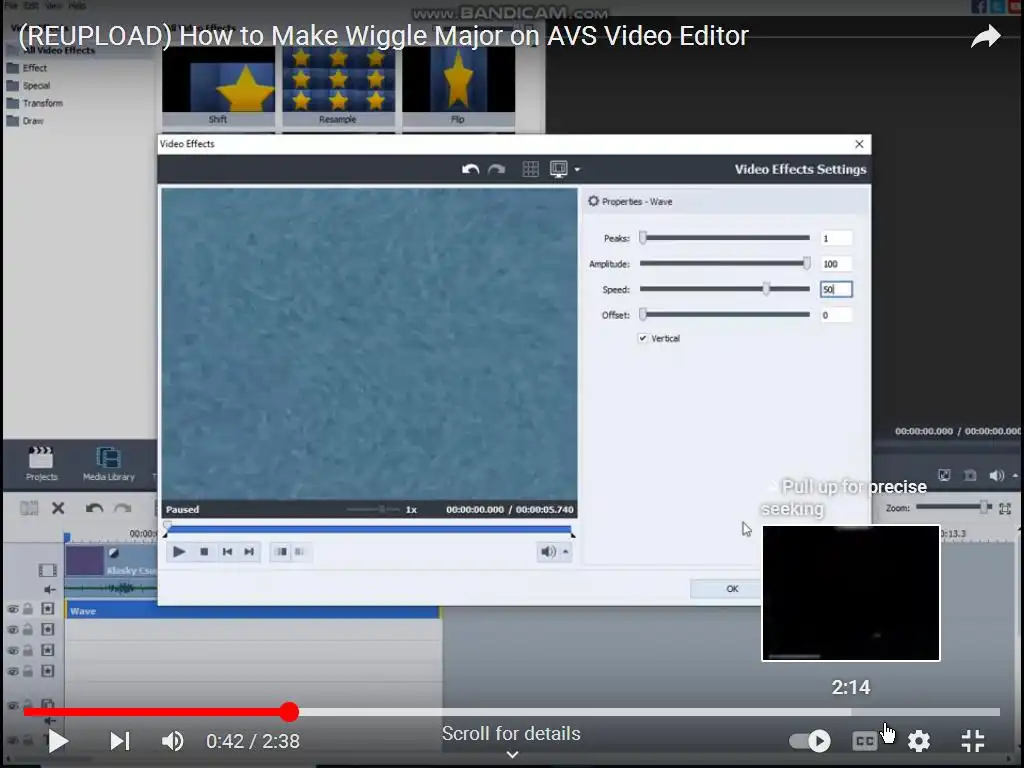Screen dimensions: 1024x768
Task: Focus the Speed value field showing 50
Action: coord(836,289)
